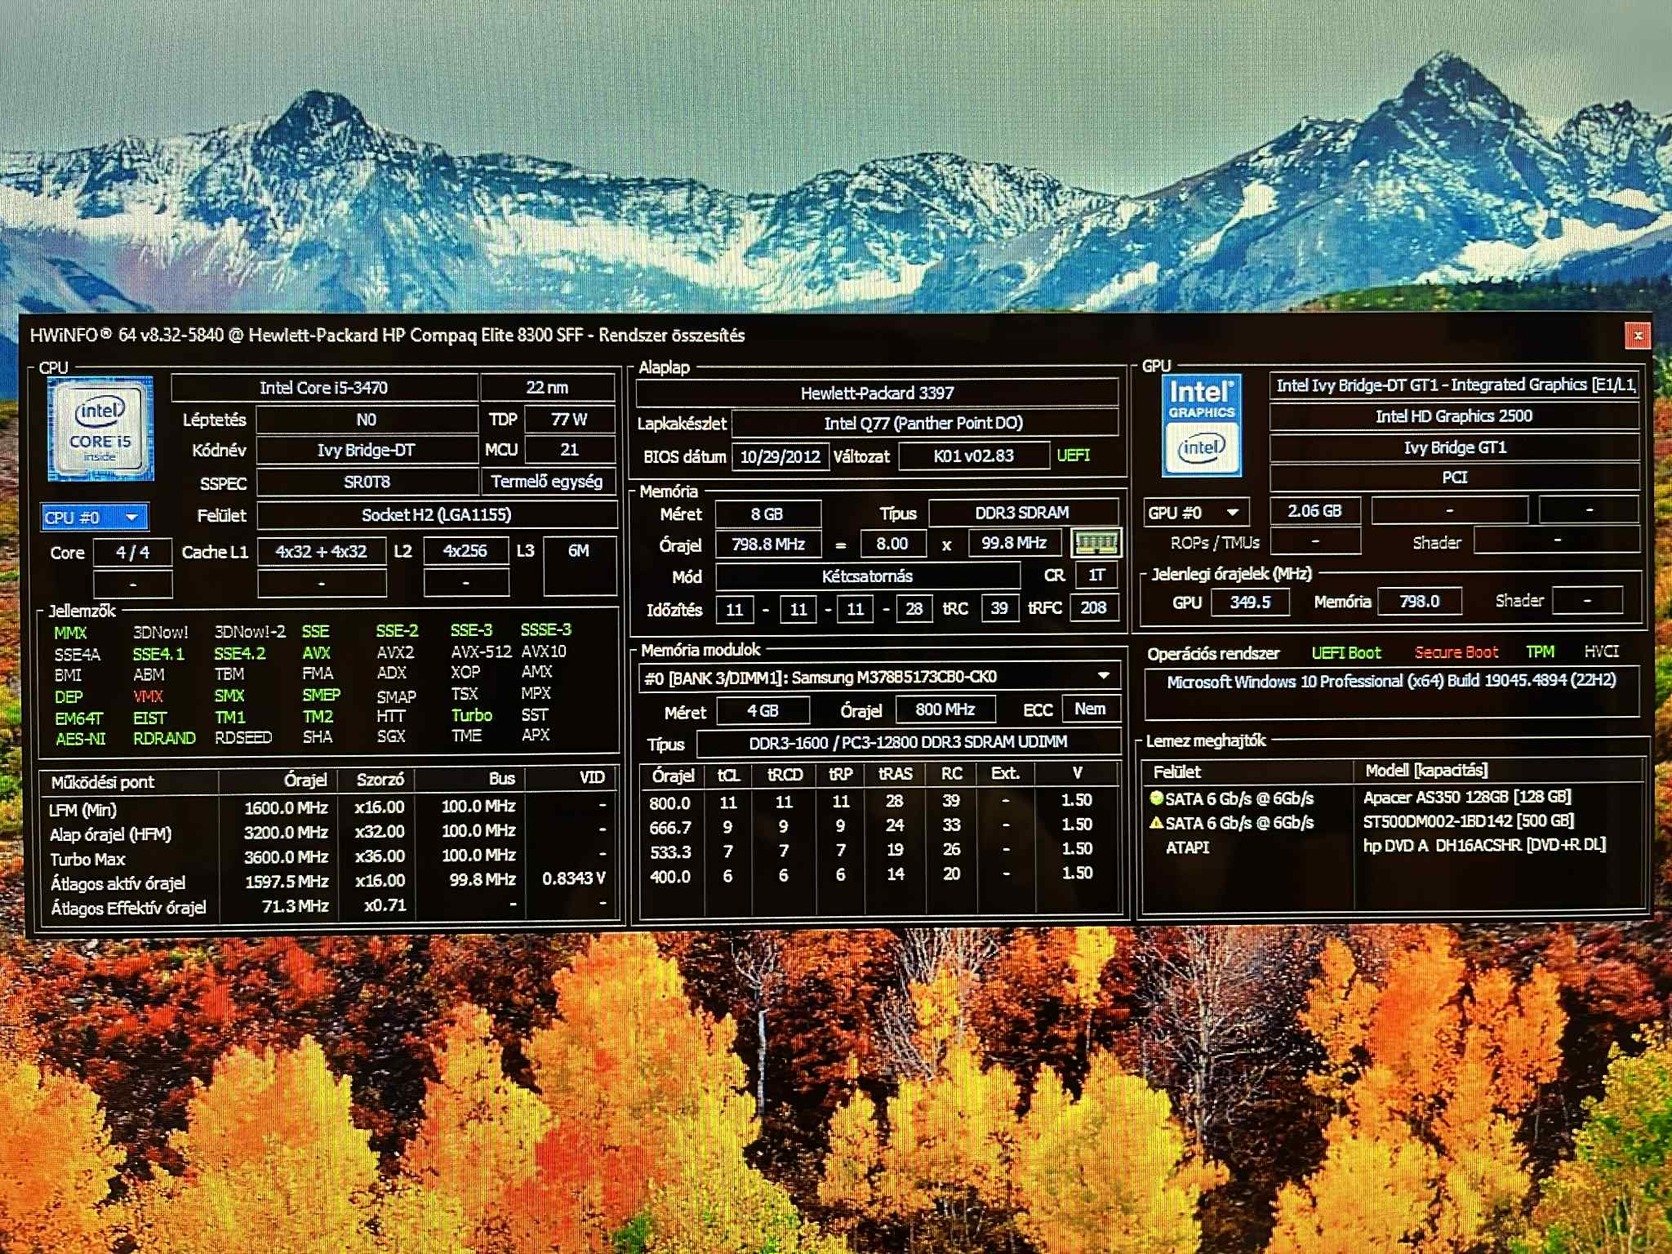Close the HWiNFO system summary window

pyautogui.click(x=1637, y=336)
